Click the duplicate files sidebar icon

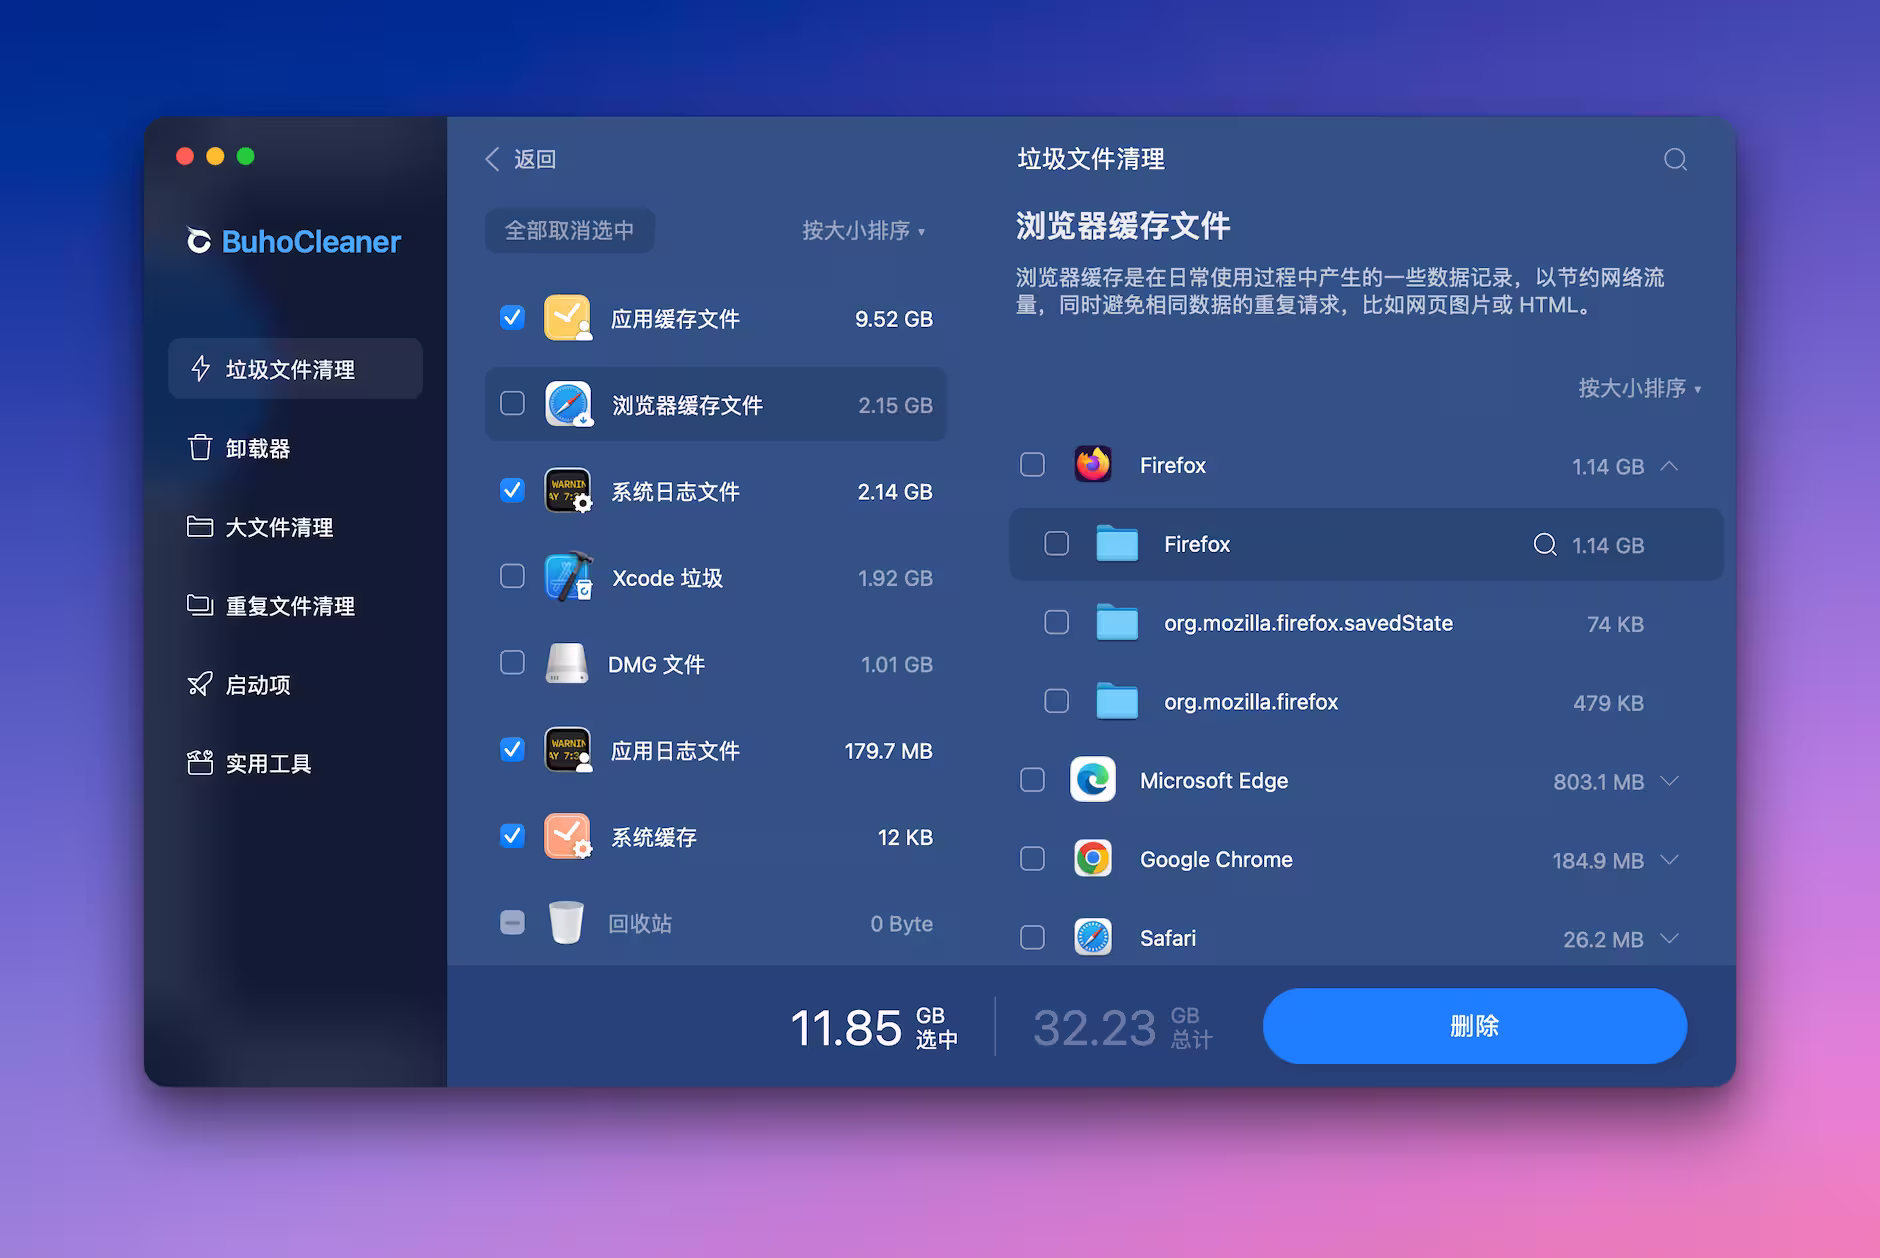point(200,605)
